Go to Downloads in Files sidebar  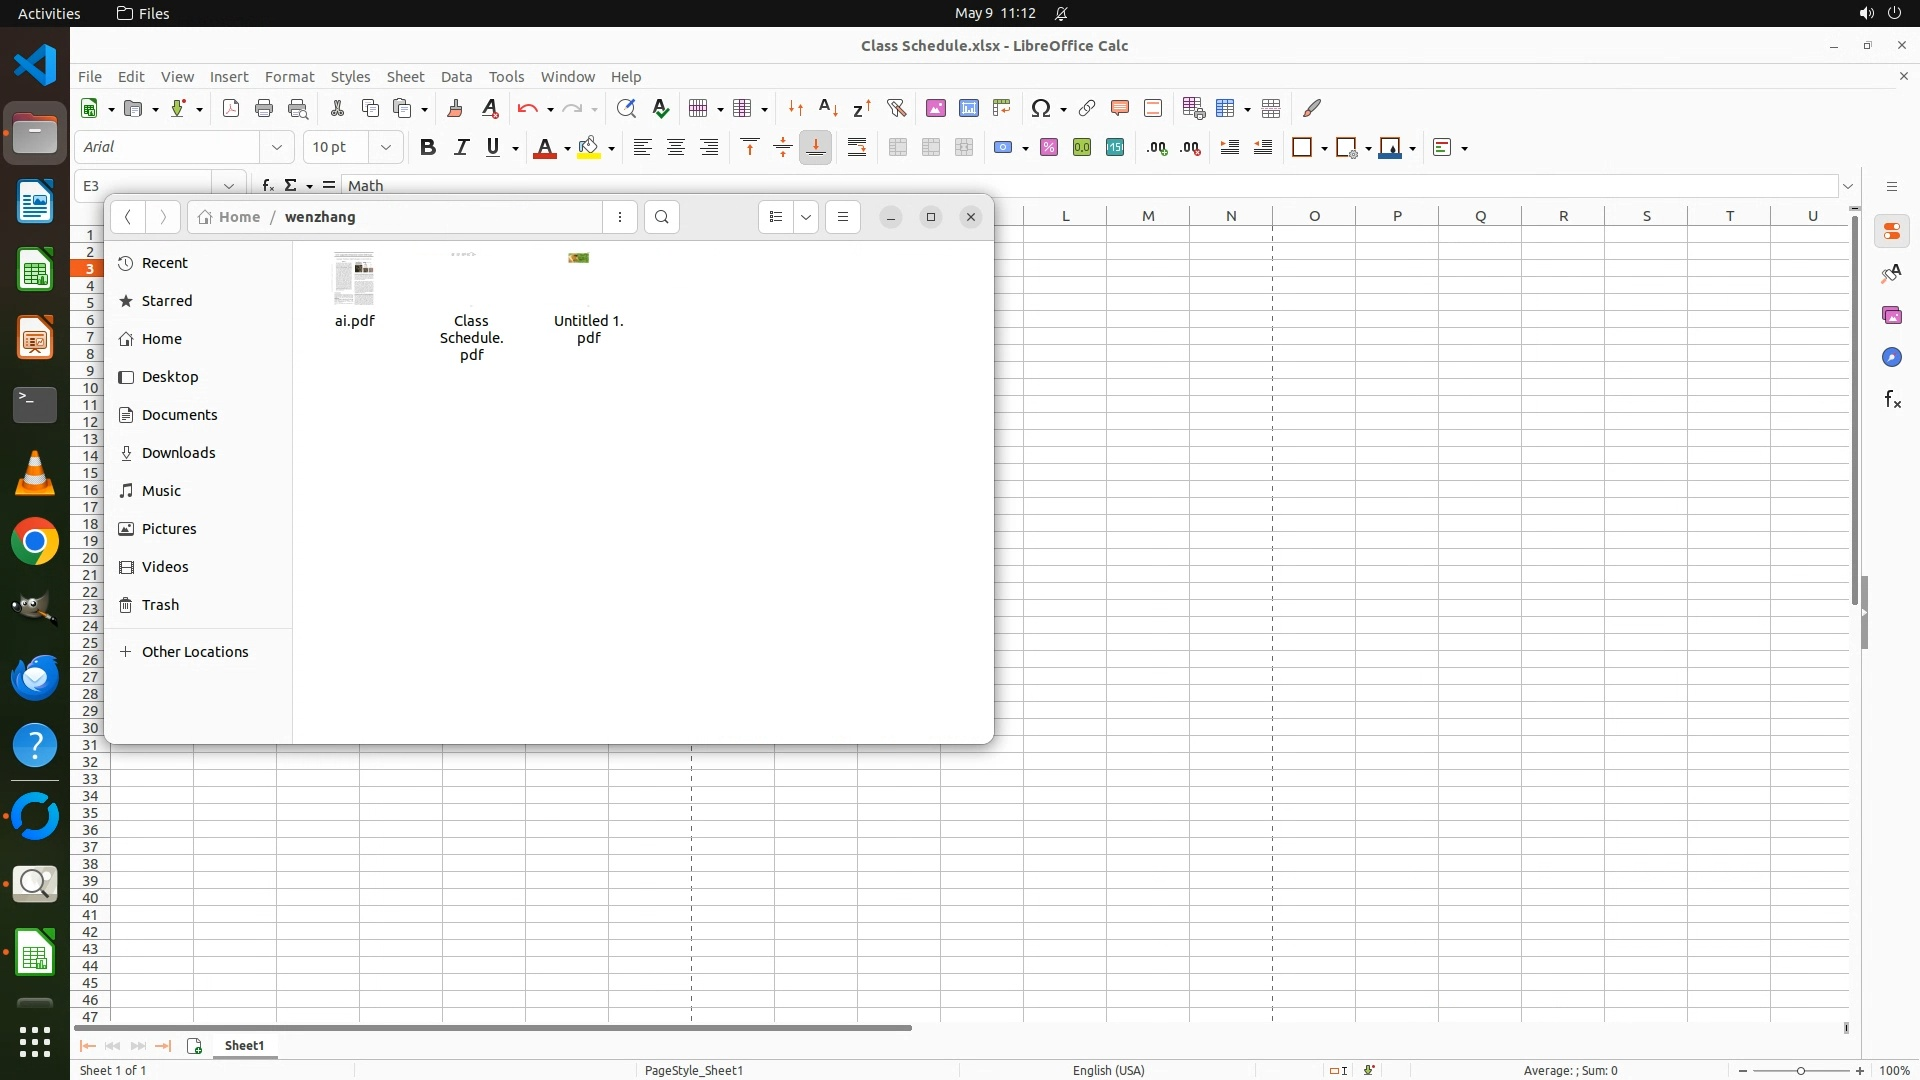(178, 453)
